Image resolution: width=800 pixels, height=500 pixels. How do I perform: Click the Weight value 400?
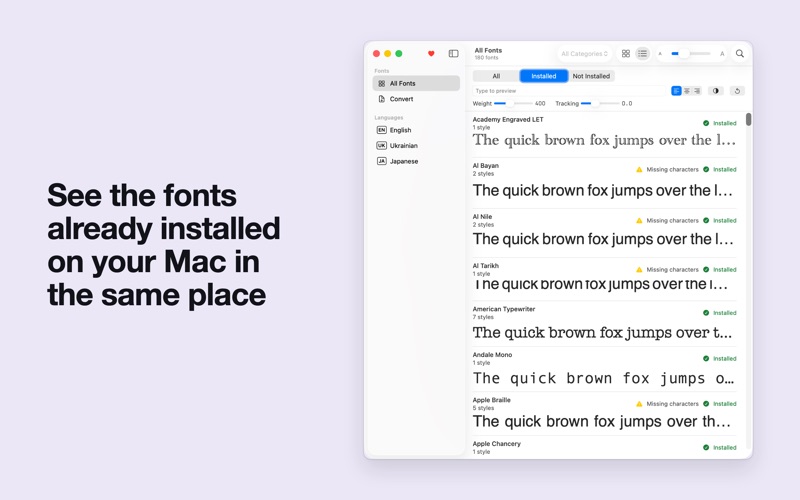click(x=540, y=104)
